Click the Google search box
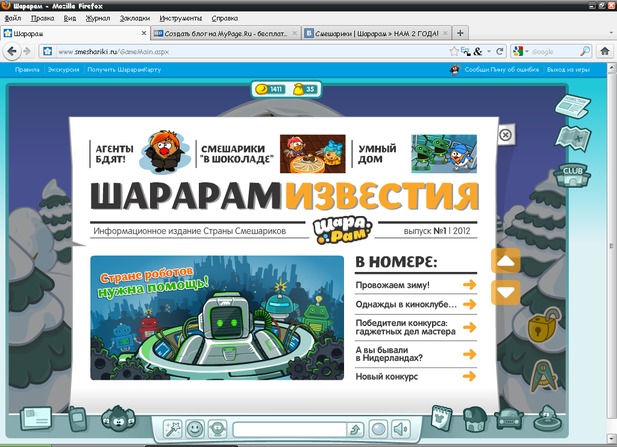The width and height of the screenshot is (617, 447). coord(554,52)
